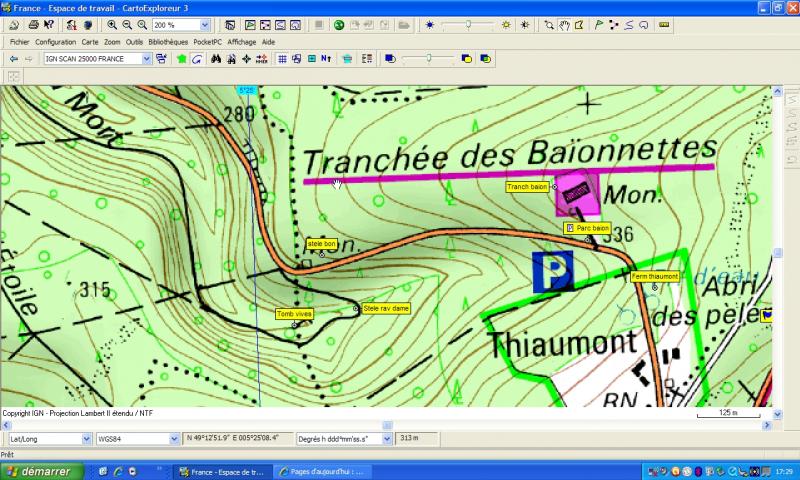Screen dimensions: 800x480
Task: Click the compass star icon
Action: point(246,59)
